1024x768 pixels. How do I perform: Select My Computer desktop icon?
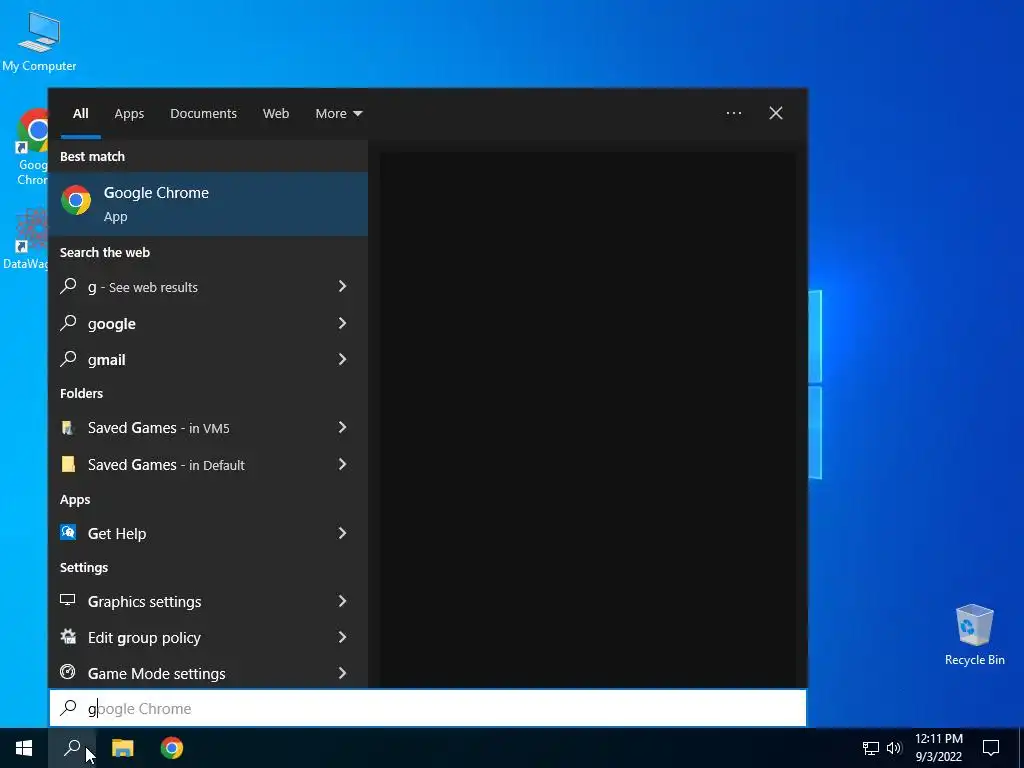point(39,42)
